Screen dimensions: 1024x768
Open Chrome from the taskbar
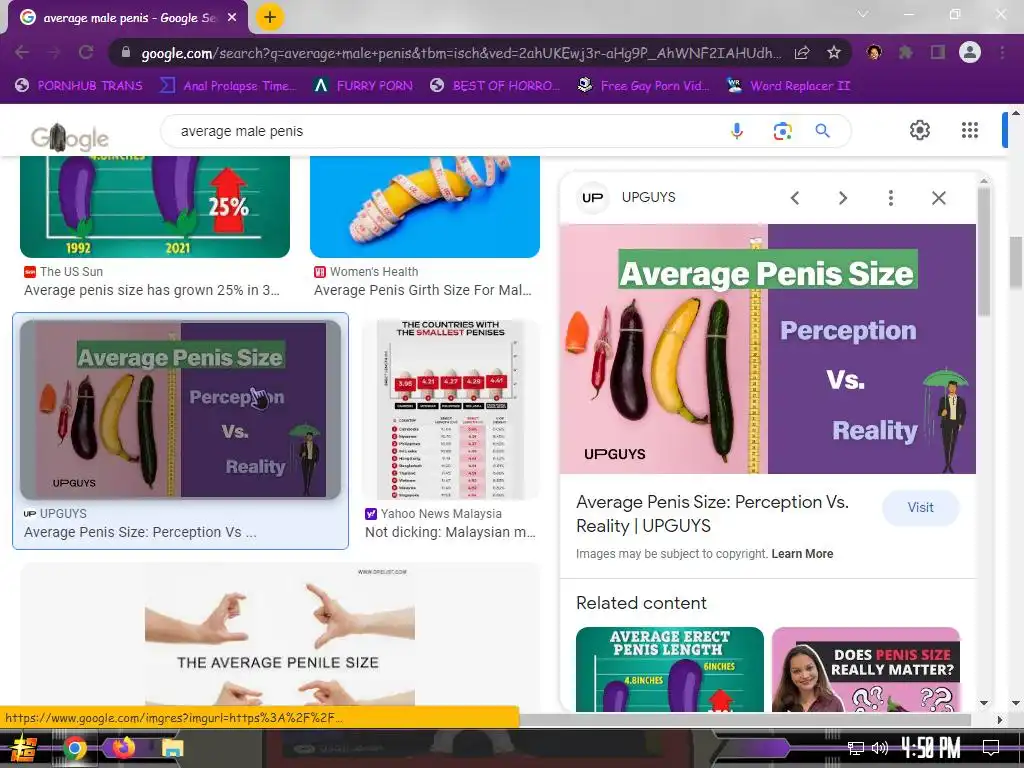click(x=74, y=748)
